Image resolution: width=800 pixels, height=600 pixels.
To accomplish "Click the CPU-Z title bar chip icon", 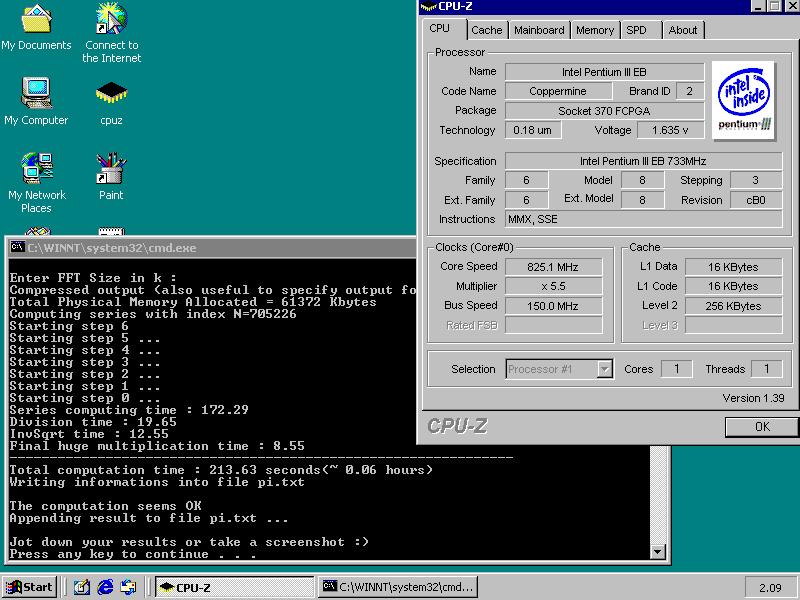I will point(428,6).
